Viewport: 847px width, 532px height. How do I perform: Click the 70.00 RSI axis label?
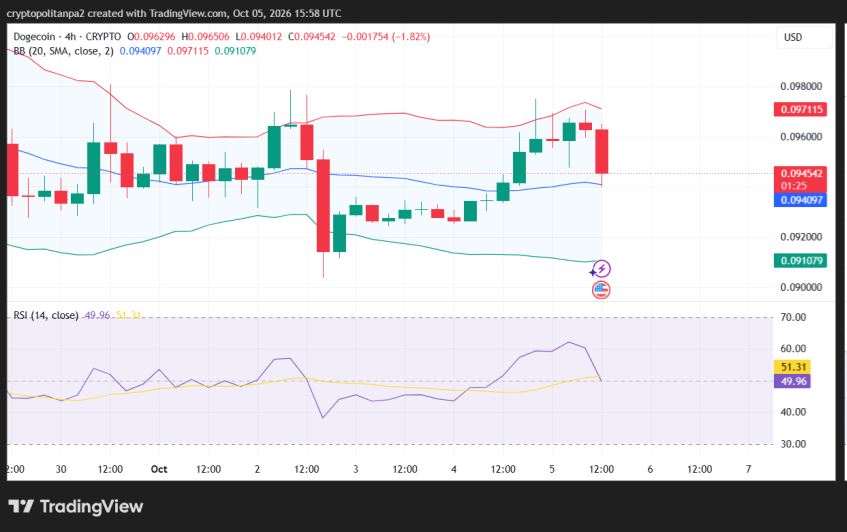click(793, 317)
